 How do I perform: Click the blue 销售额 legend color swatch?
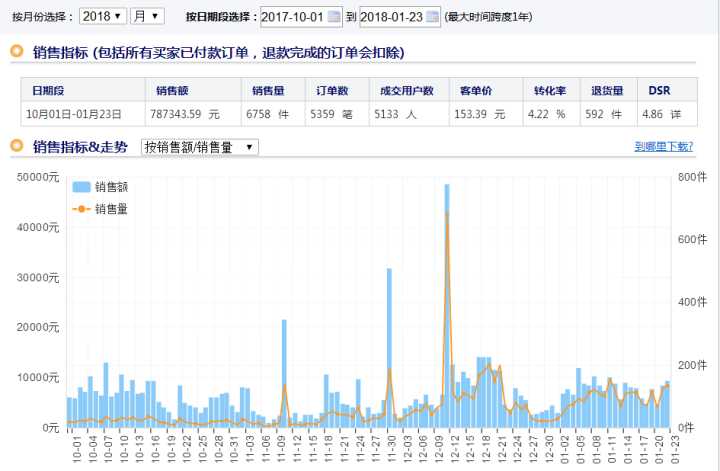pyautogui.click(x=81, y=187)
